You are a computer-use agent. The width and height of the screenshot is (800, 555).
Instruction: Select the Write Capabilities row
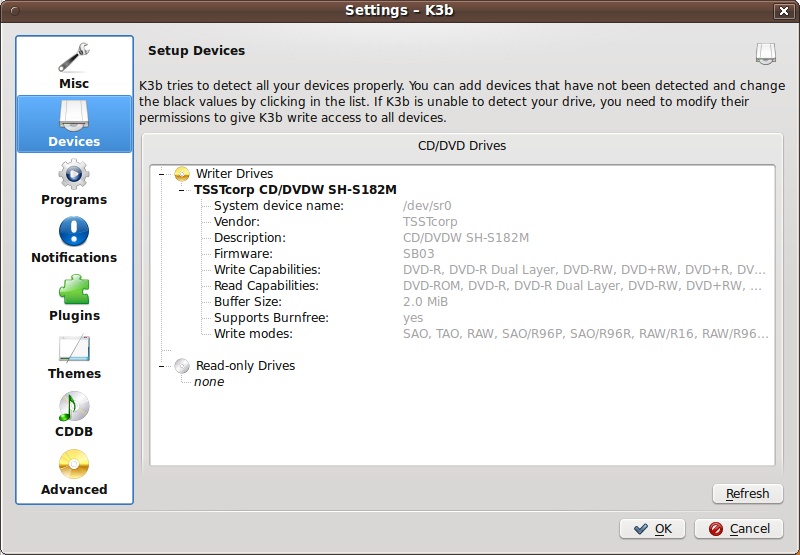(x=267, y=270)
